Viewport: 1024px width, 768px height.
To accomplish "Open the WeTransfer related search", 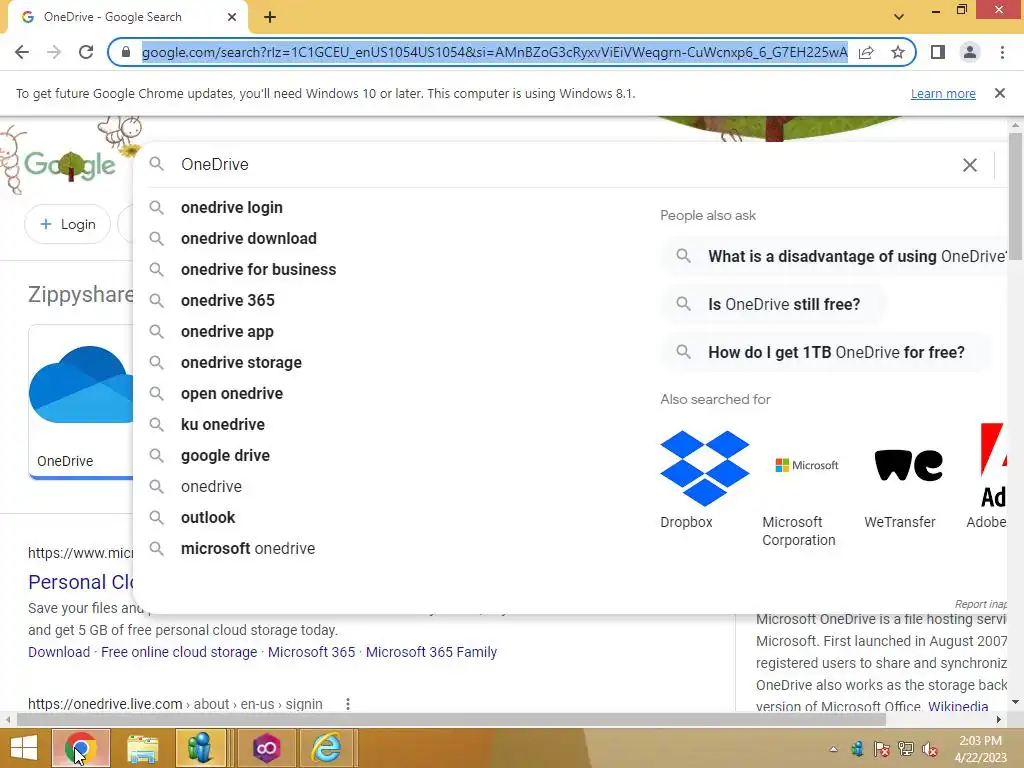I will pos(908,479).
